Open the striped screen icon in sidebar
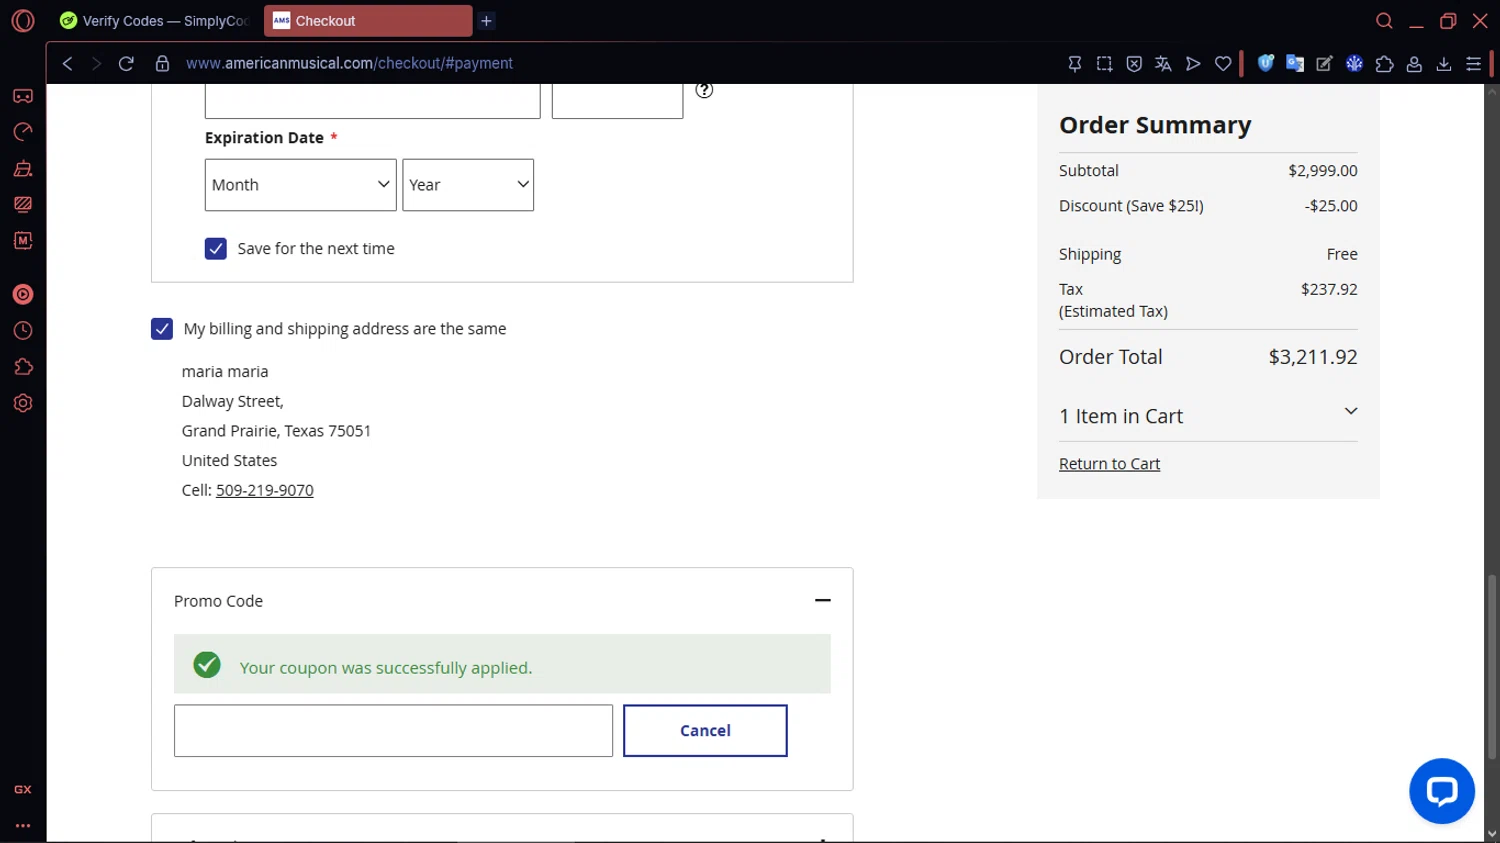The width and height of the screenshot is (1500, 843). 23,204
